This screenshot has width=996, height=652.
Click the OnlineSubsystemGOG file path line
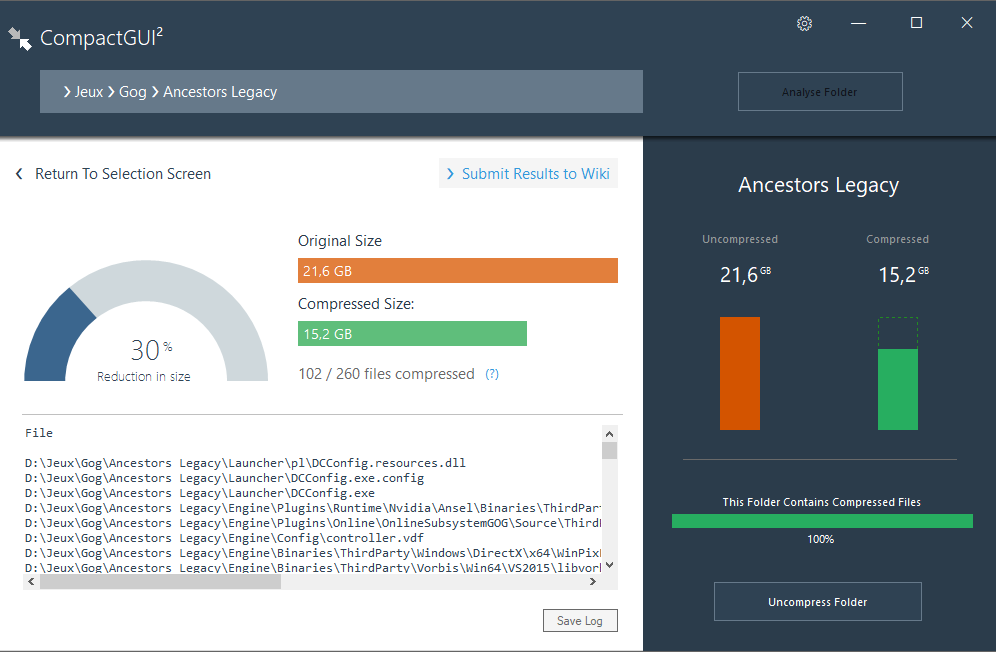[313, 523]
